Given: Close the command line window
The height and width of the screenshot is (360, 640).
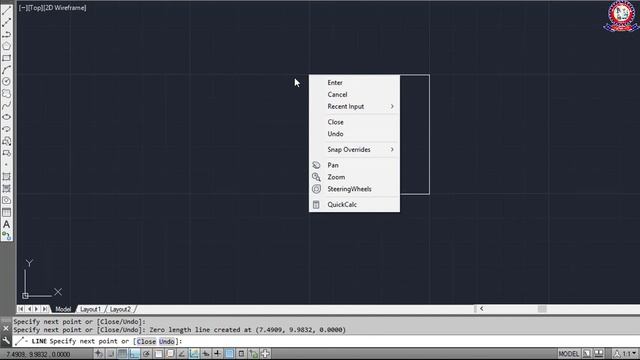Looking at the screenshot, I should pyautogui.click(x=6, y=328).
